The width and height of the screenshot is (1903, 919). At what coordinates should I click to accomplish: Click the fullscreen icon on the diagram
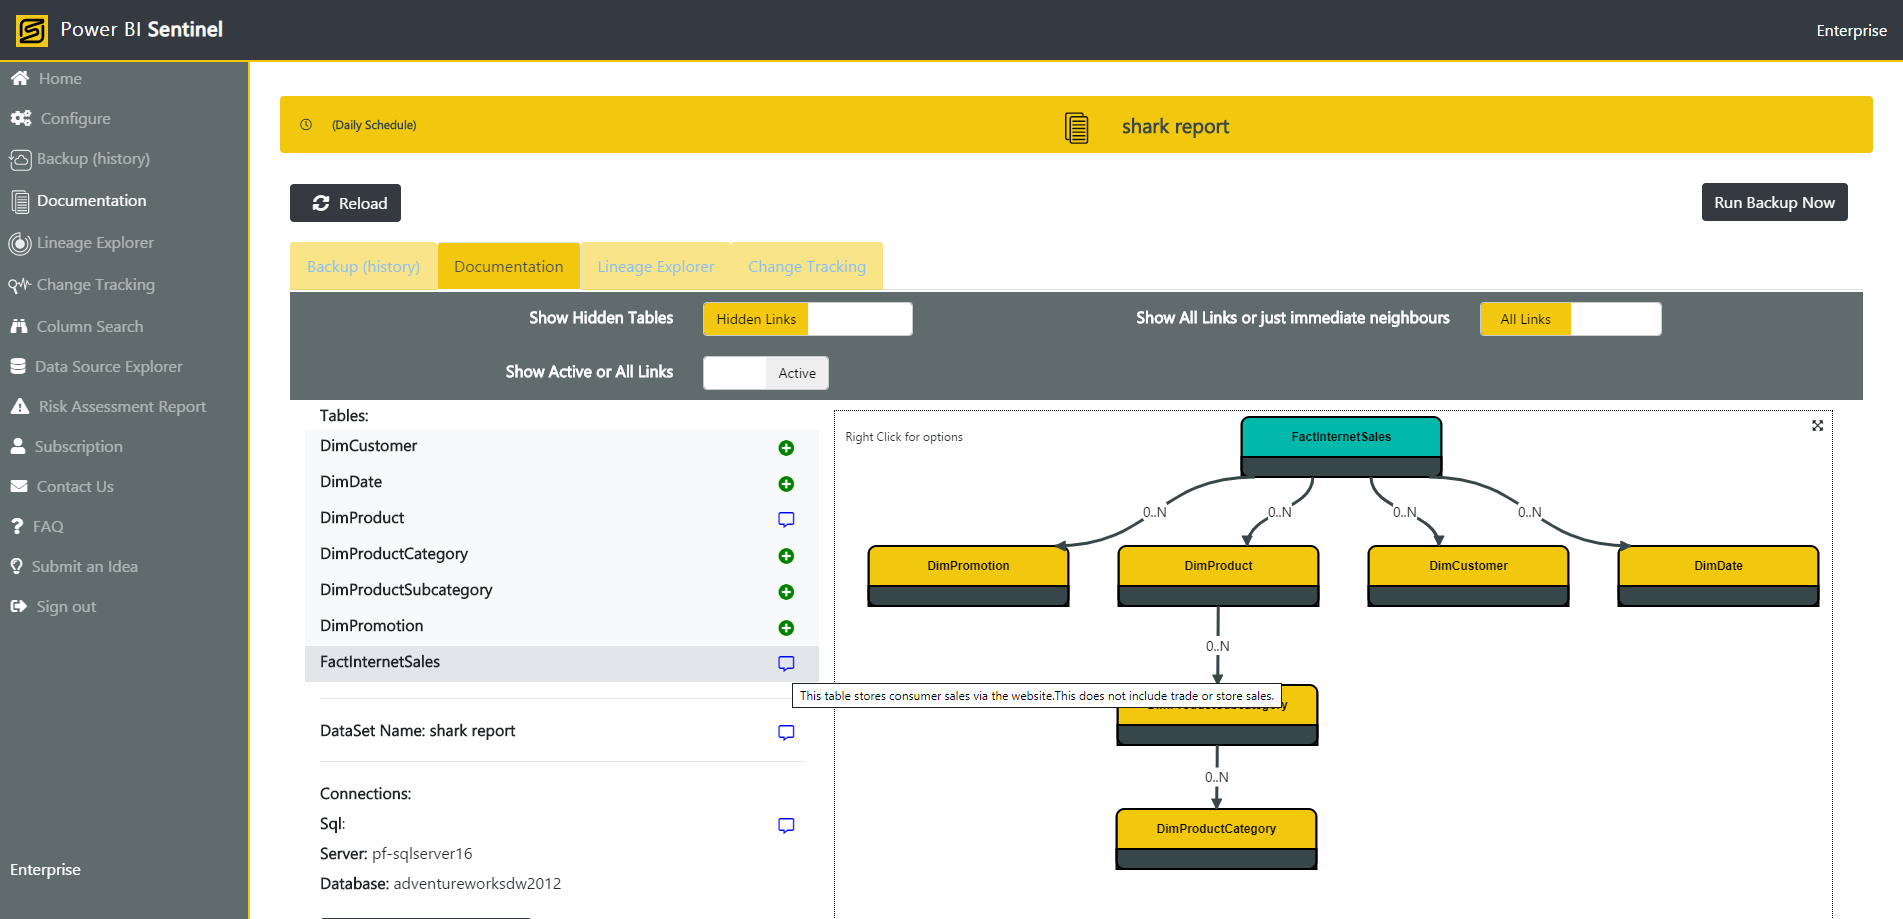tap(1816, 425)
